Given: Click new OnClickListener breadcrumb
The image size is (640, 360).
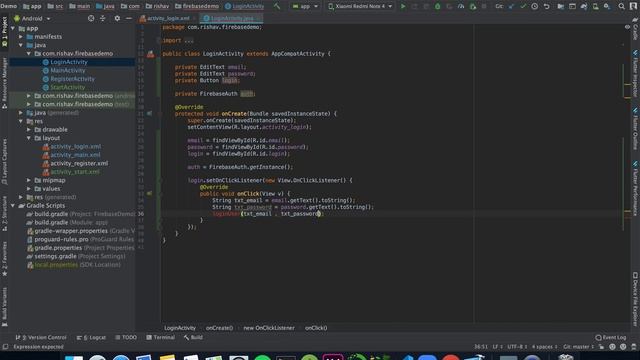Looking at the screenshot, I should coord(269,328).
